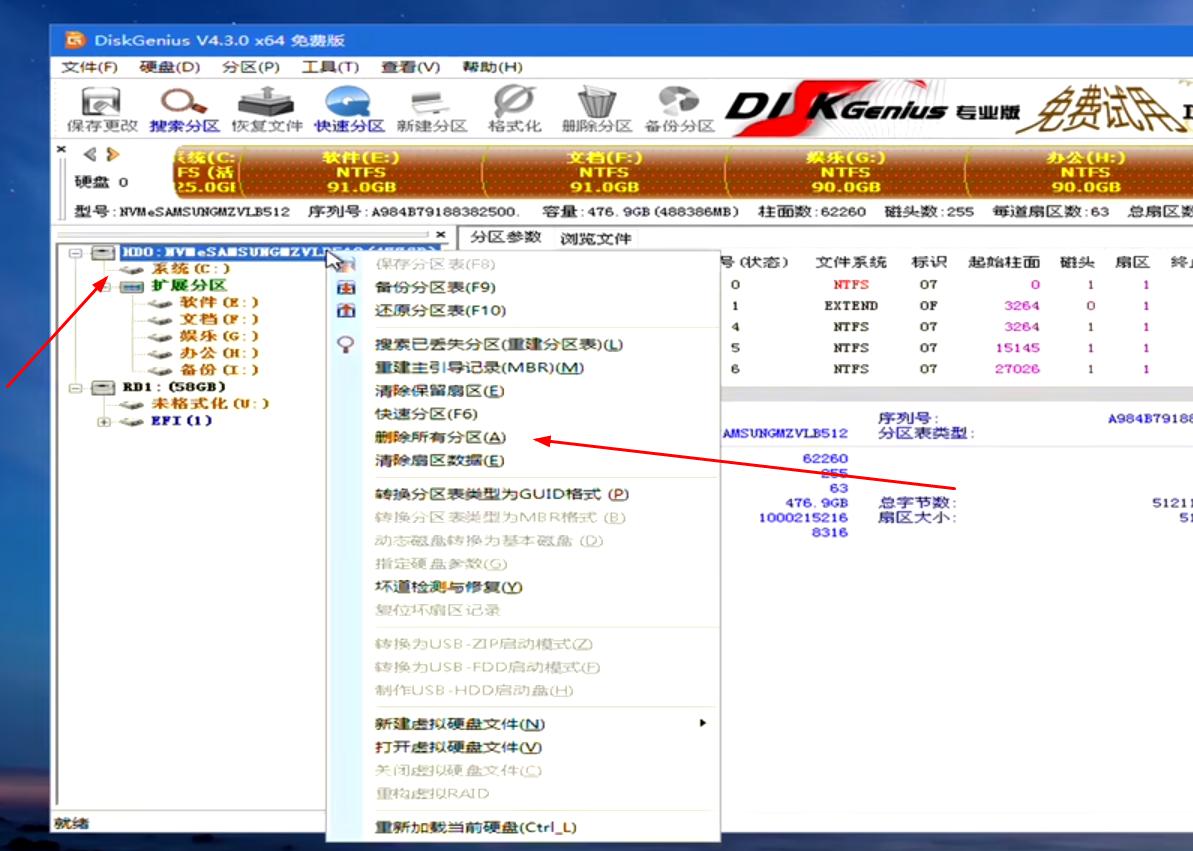Collapse the HD0 disk tree node
The height and width of the screenshot is (851, 1193).
pyautogui.click(x=76, y=253)
